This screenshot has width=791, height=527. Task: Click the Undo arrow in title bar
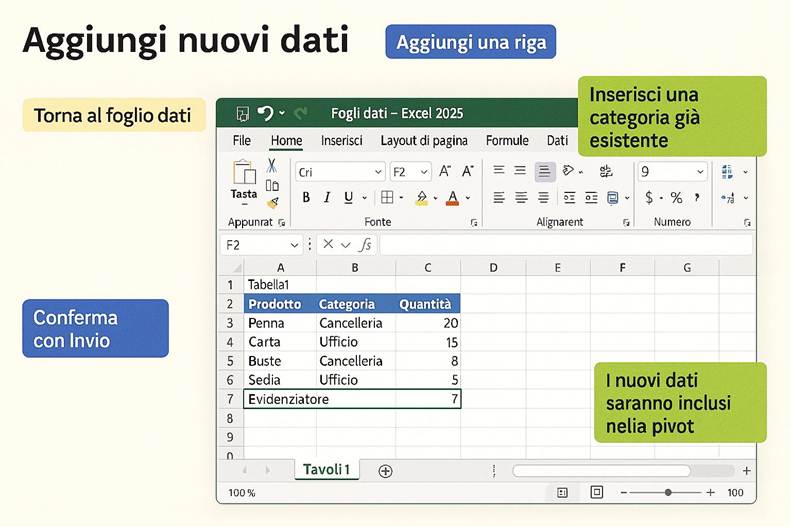point(265,113)
